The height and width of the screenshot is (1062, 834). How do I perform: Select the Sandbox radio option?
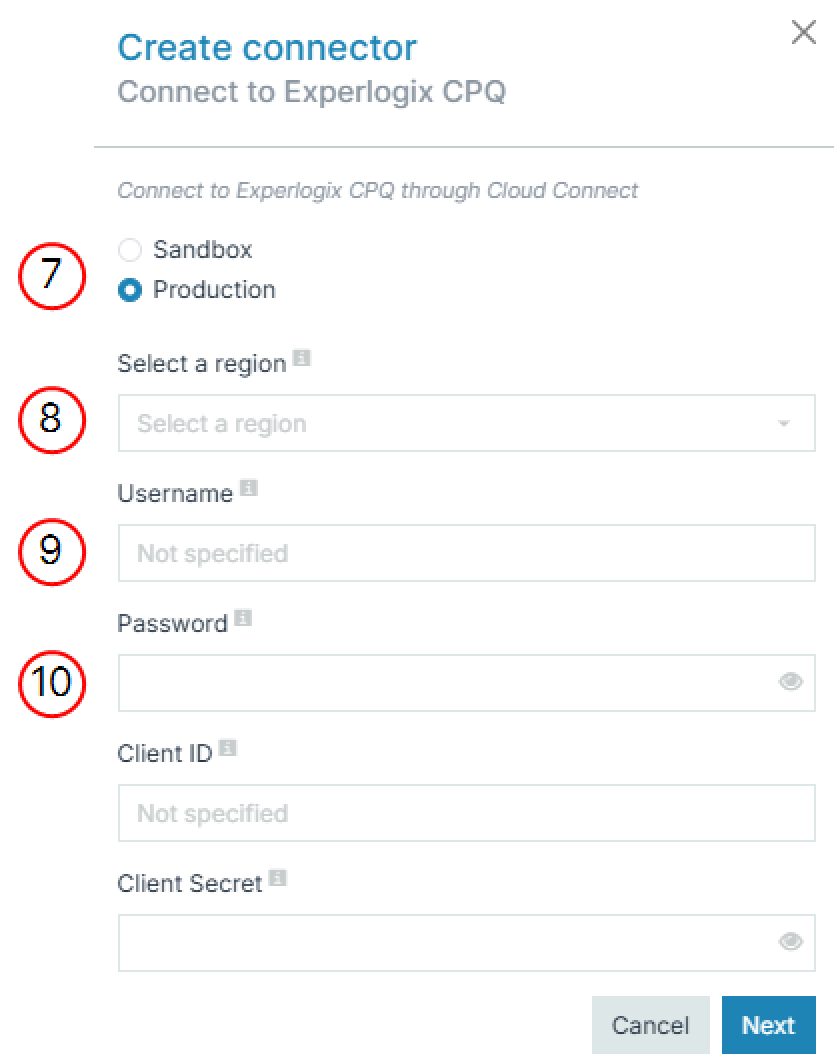click(x=130, y=249)
